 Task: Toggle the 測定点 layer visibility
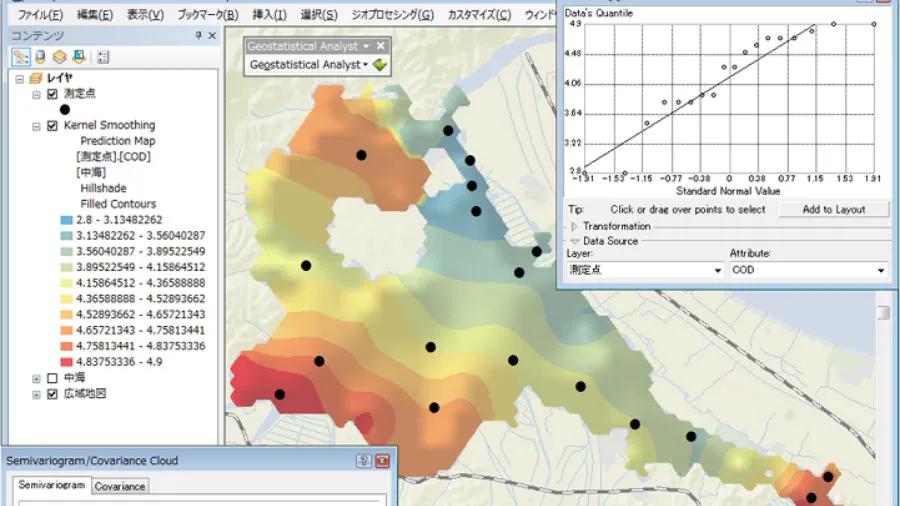click(52, 94)
